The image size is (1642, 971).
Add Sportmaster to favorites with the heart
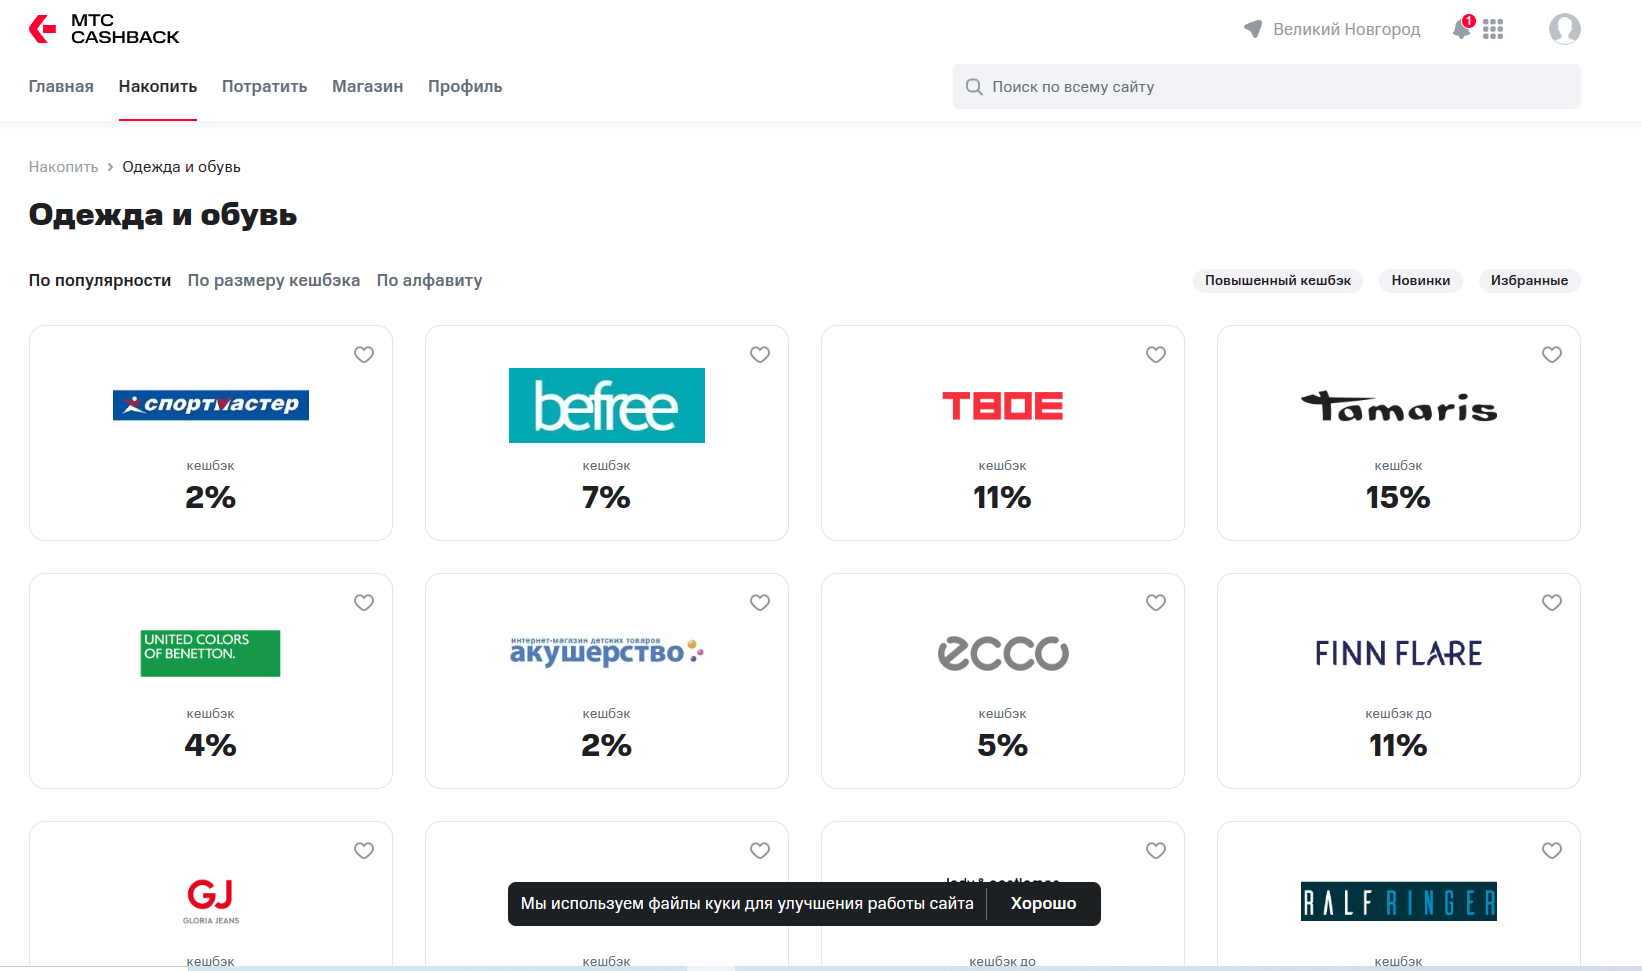click(x=364, y=355)
